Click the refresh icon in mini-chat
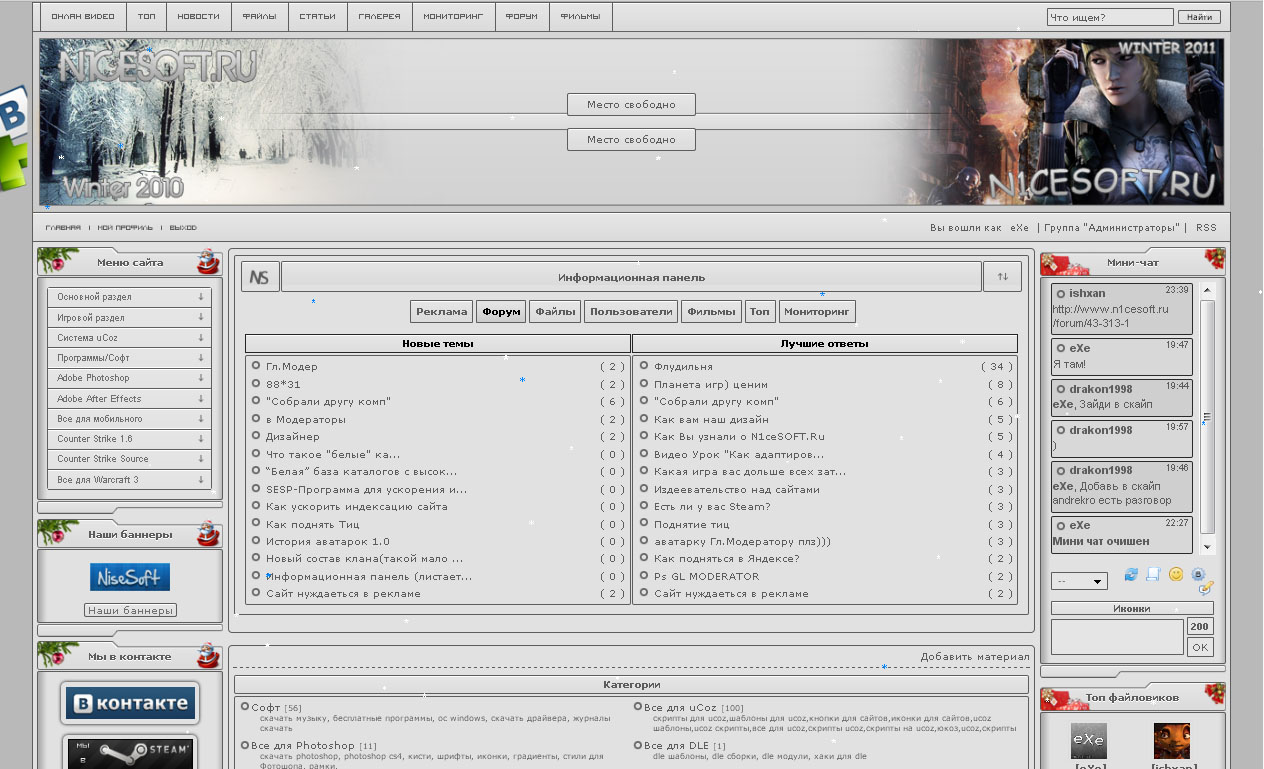The image size is (1264, 769). [x=1131, y=575]
